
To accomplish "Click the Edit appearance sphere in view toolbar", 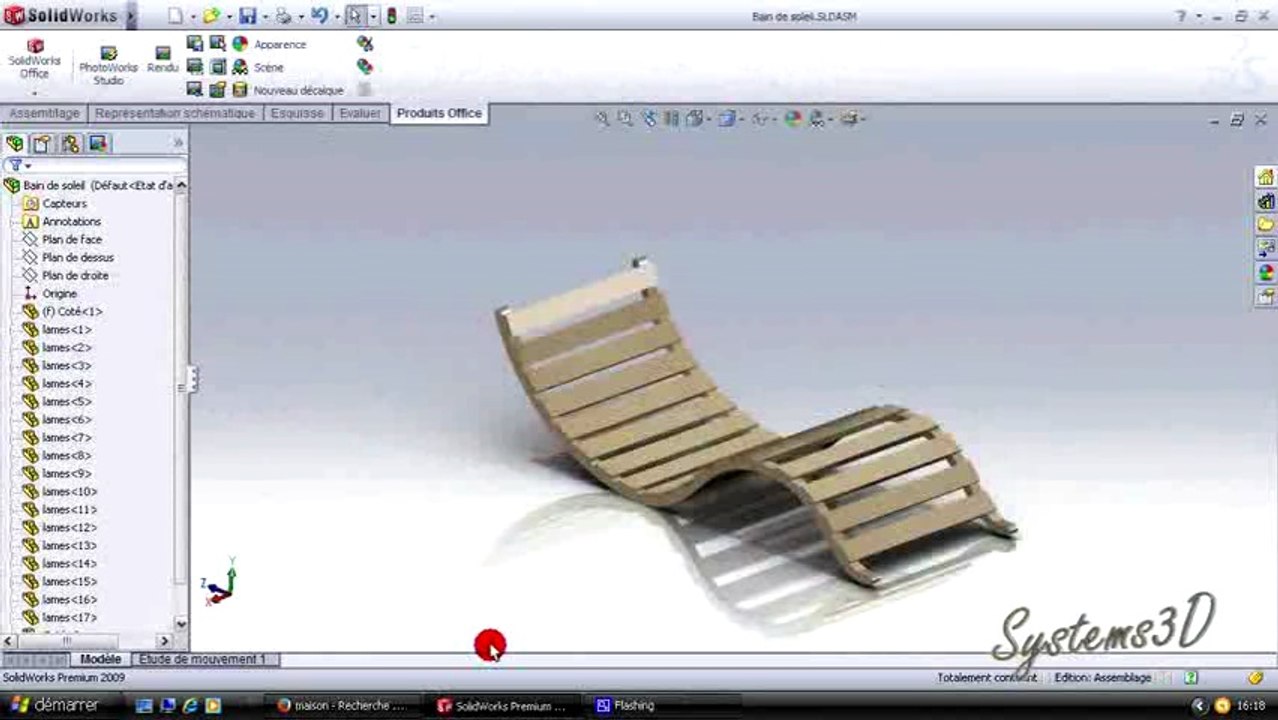I will 793,118.
